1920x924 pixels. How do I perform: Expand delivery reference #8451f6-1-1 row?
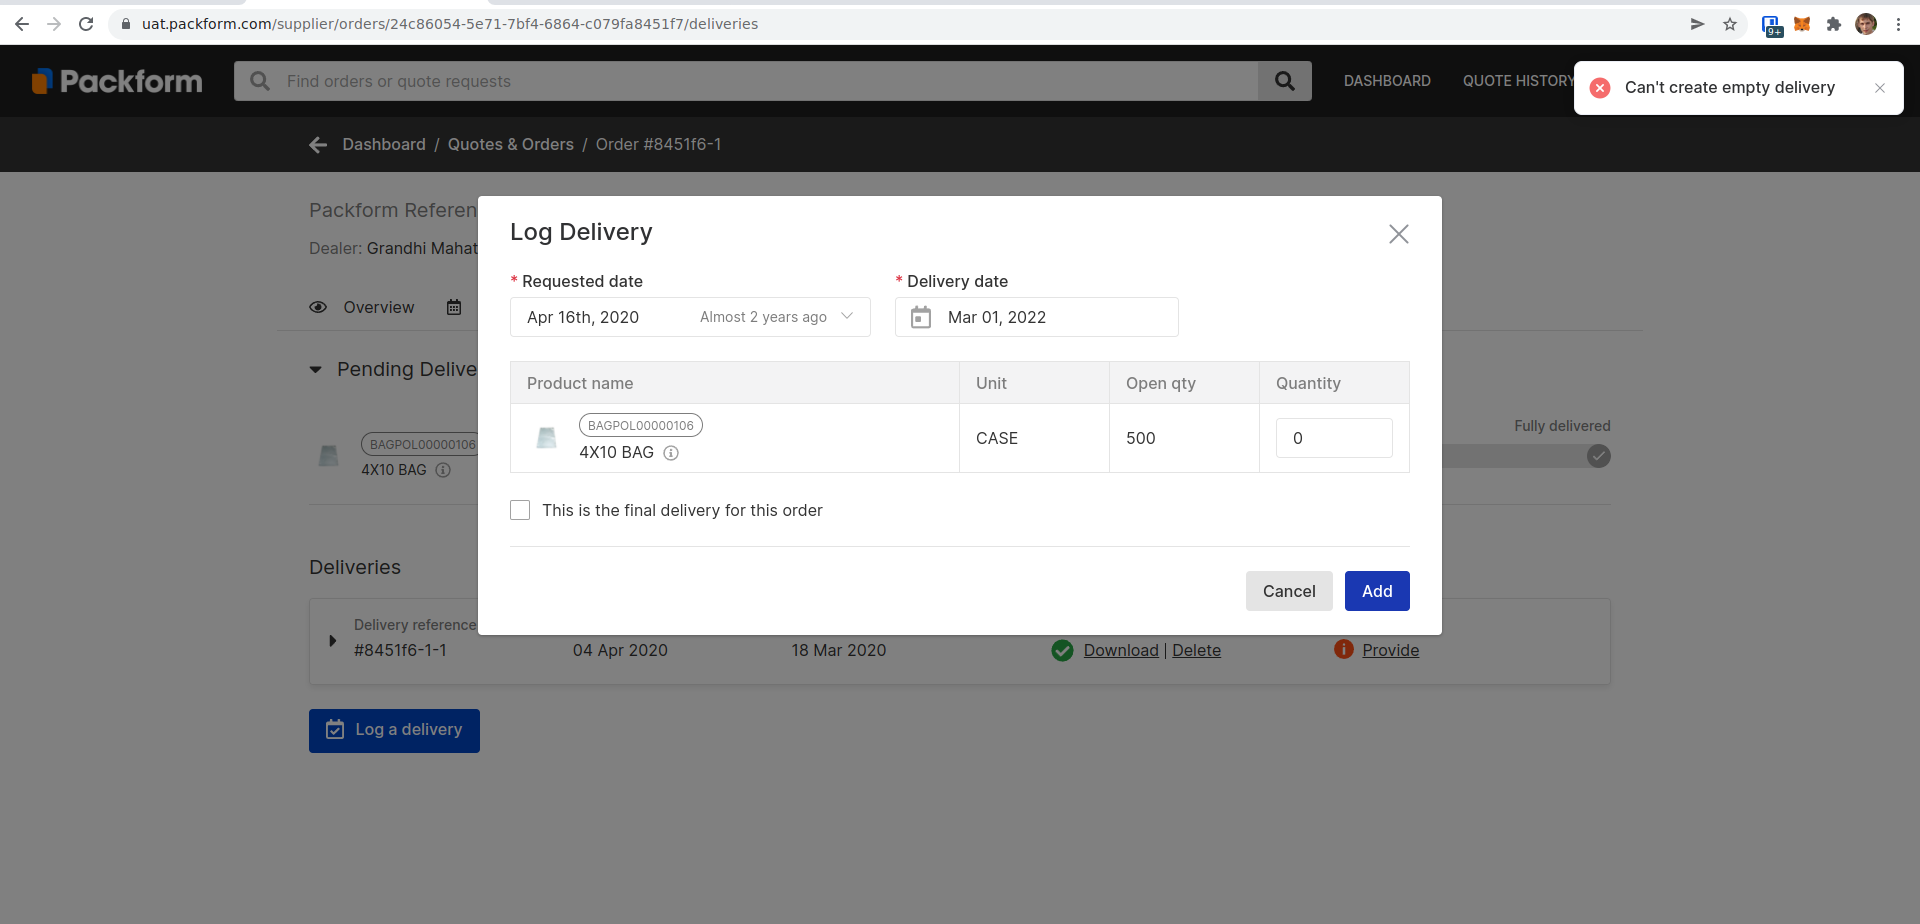click(332, 641)
